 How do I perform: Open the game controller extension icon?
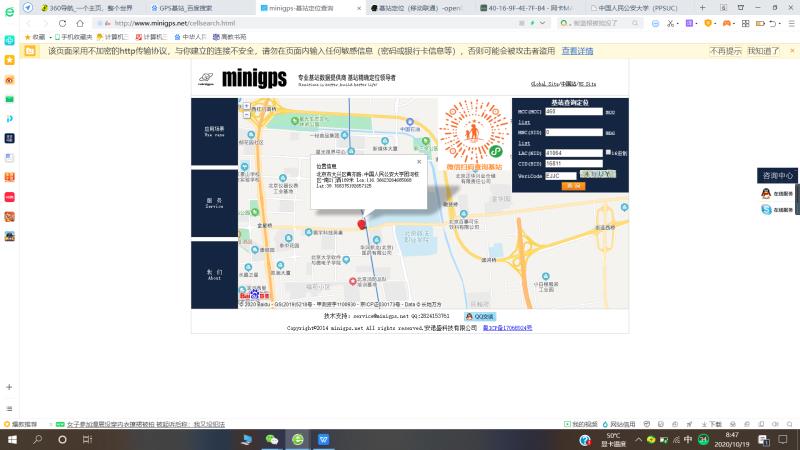point(727,23)
